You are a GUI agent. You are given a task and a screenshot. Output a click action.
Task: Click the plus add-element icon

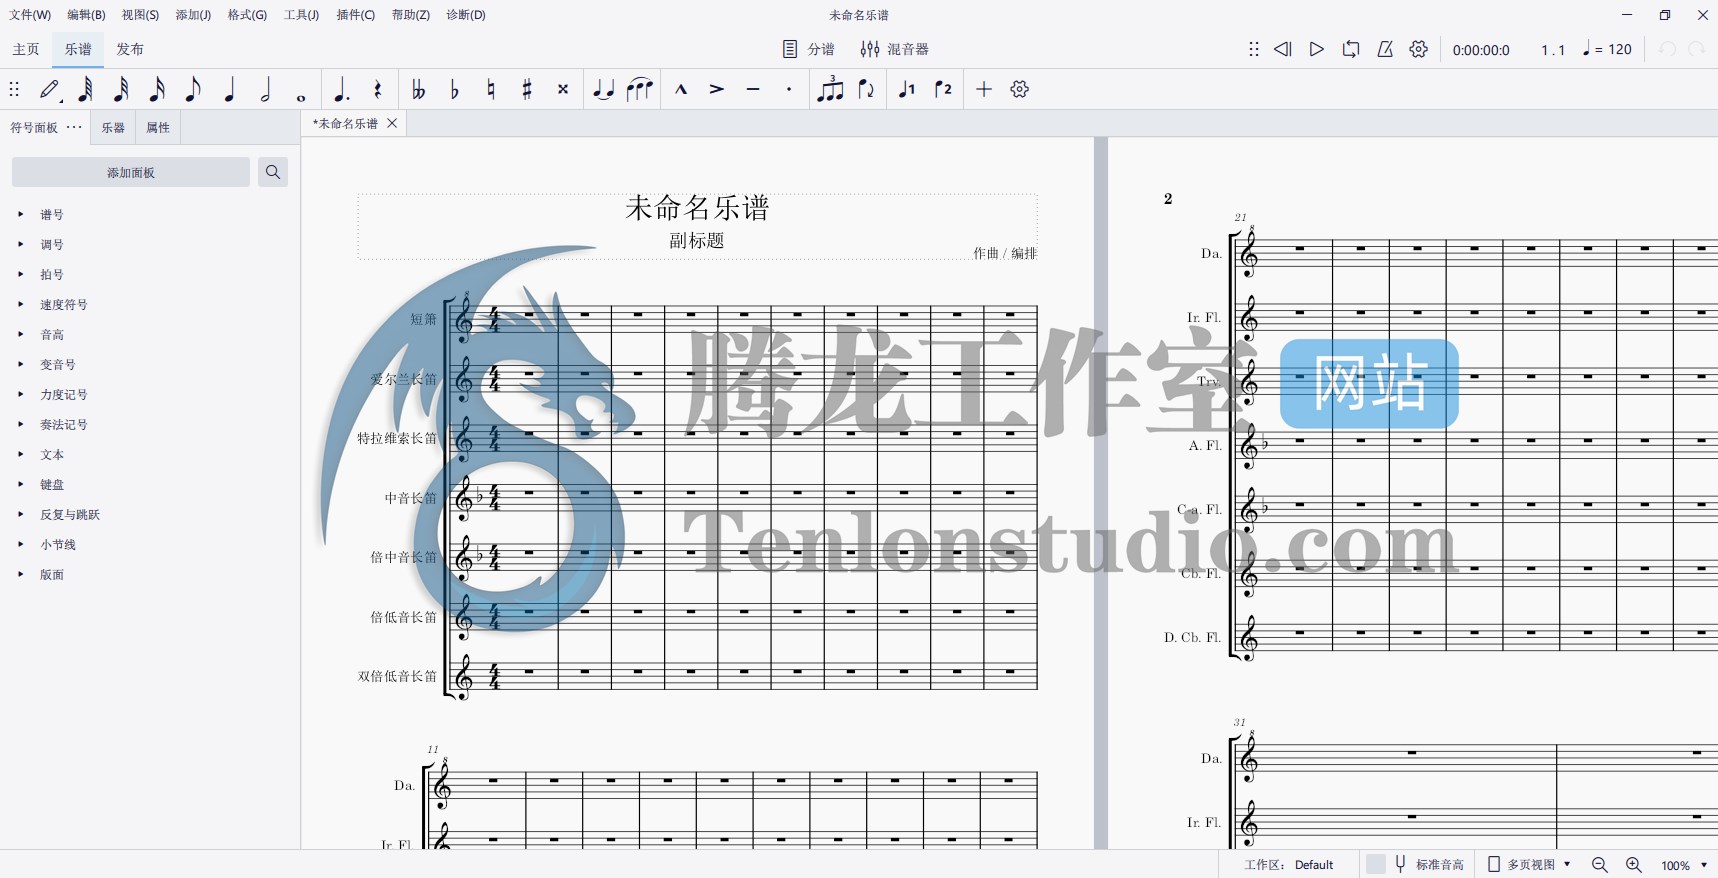point(984,90)
